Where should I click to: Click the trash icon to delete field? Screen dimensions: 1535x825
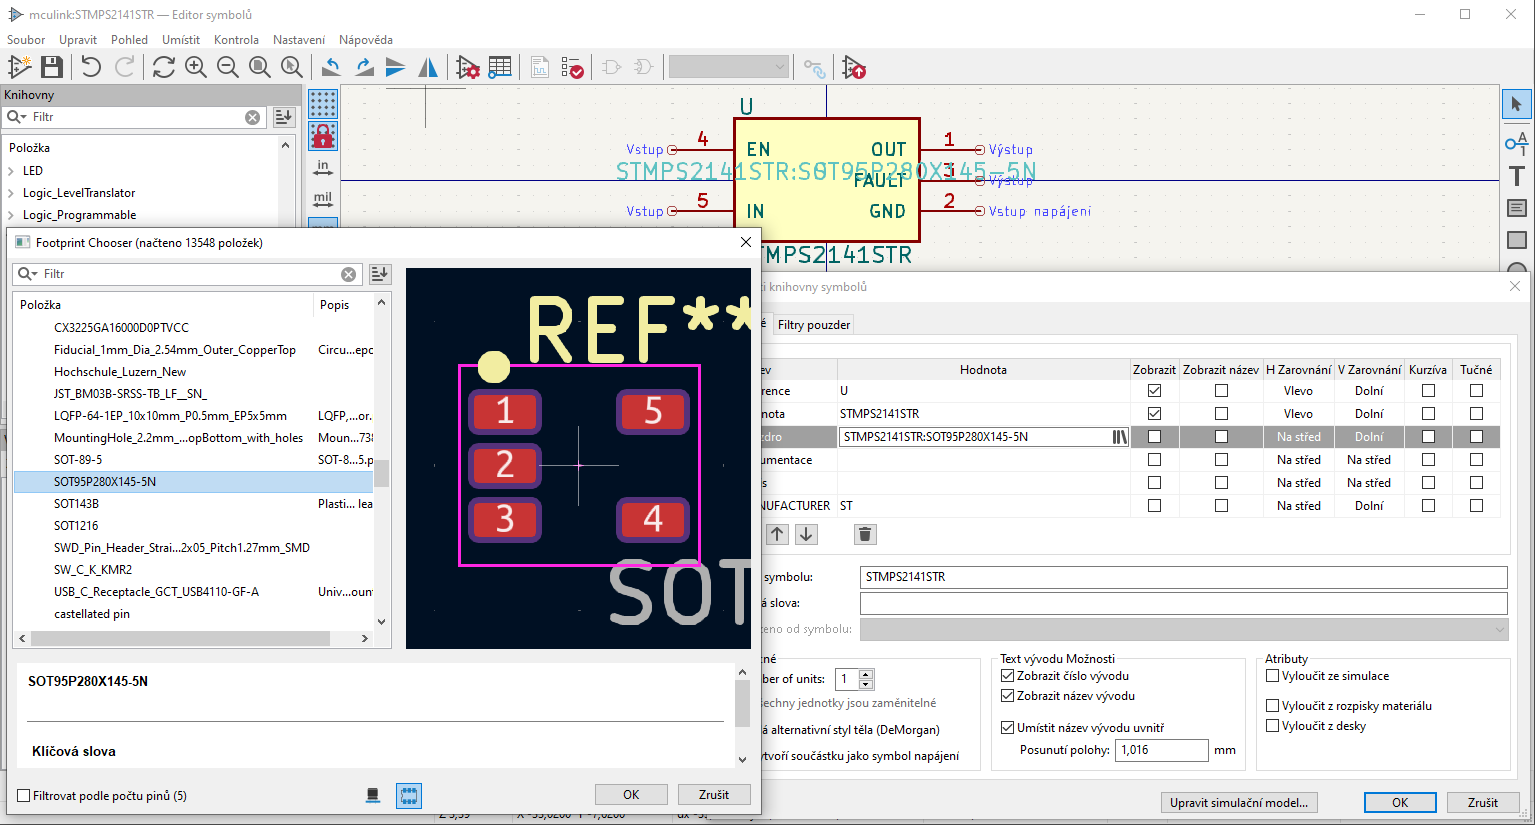[865, 534]
